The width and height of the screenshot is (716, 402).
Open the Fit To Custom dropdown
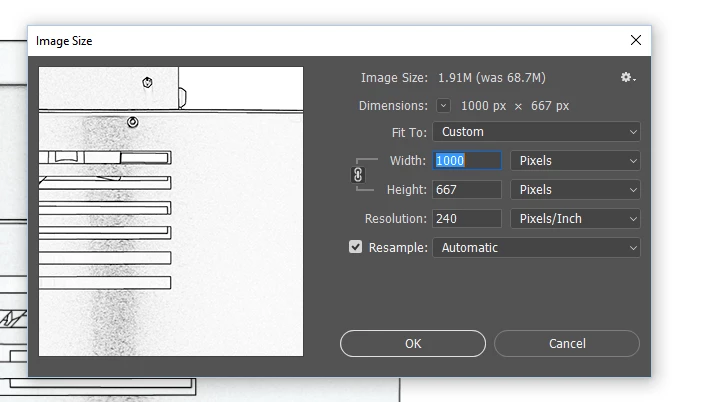coord(537,132)
